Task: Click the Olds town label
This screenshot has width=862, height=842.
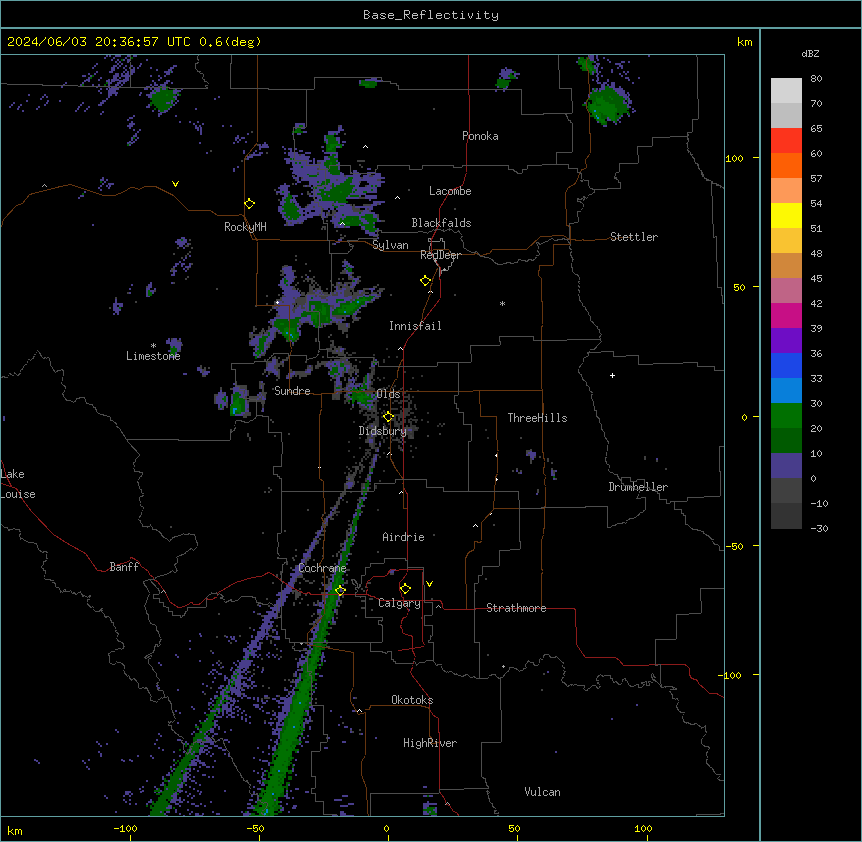Action: coord(388,394)
